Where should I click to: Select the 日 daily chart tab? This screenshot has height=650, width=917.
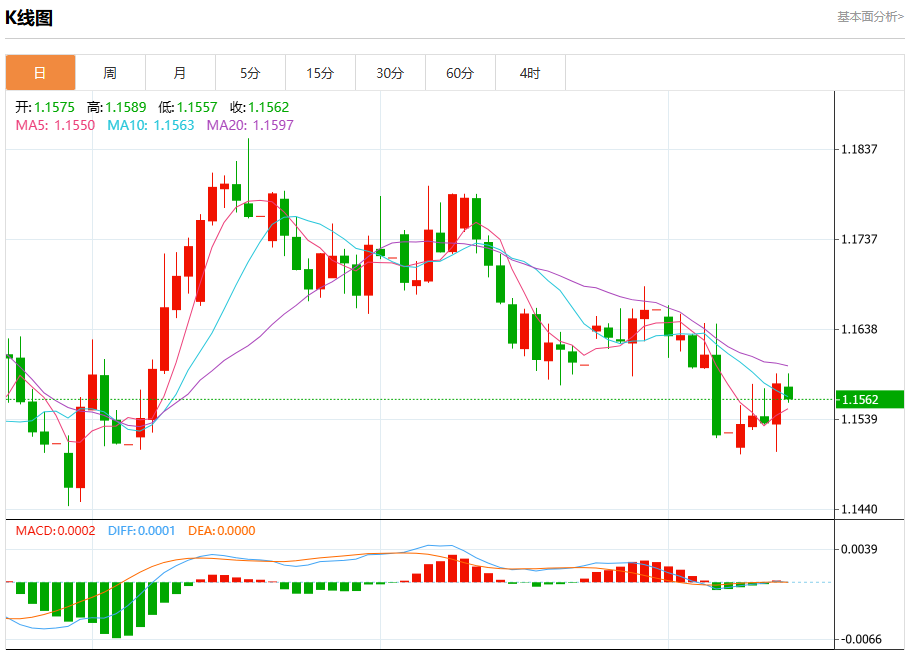[40, 73]
